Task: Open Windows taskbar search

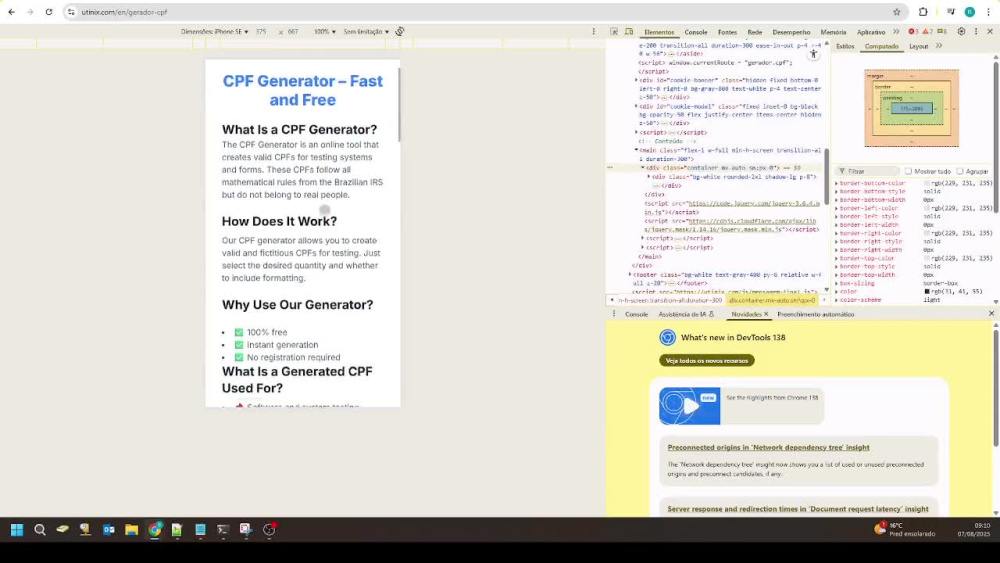Action: [40, 529]
